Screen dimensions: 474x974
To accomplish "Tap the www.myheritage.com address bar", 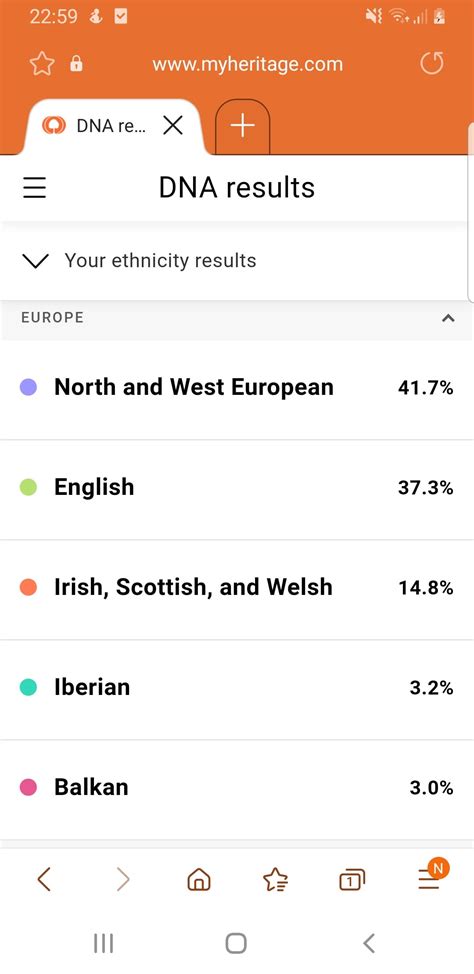I will [x=247, y=64].
